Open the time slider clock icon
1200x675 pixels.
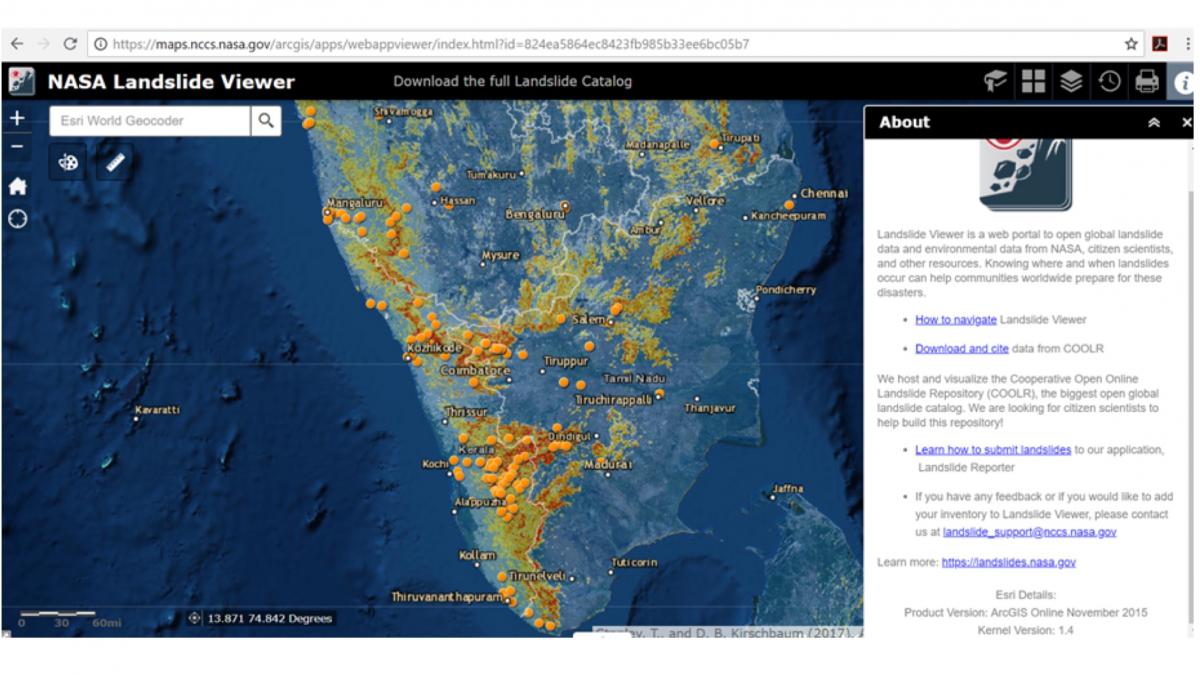1109,82
